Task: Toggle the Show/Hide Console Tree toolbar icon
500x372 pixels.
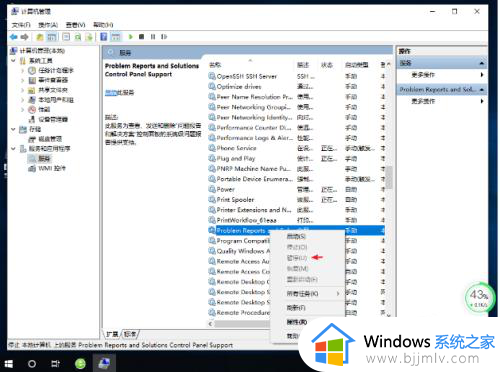Action: pos(52,37)
